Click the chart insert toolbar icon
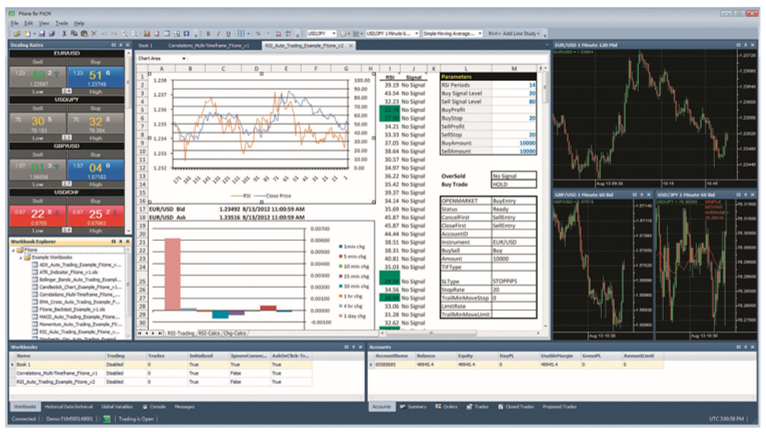 [147, 34]
